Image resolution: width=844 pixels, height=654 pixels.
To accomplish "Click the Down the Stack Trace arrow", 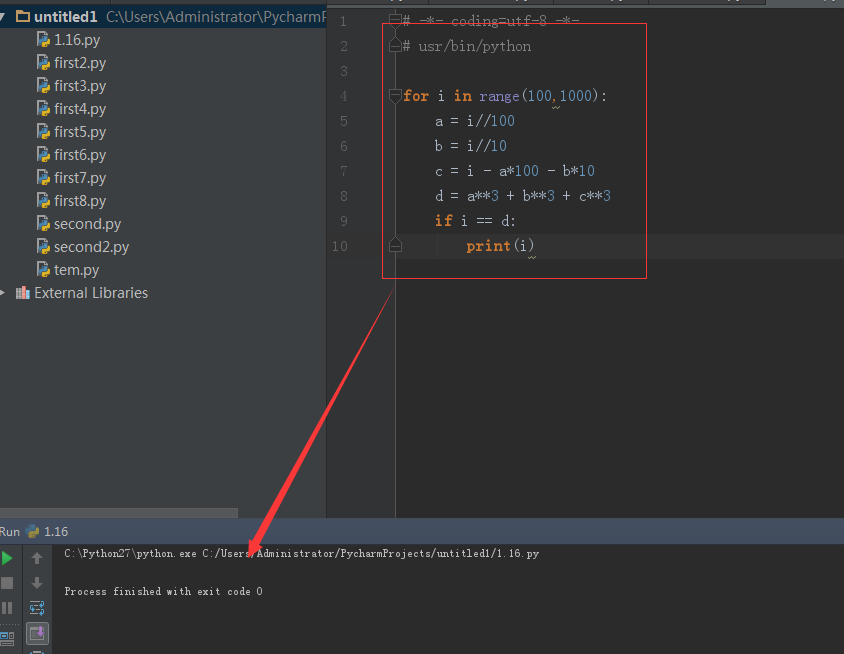I will 37,583.
